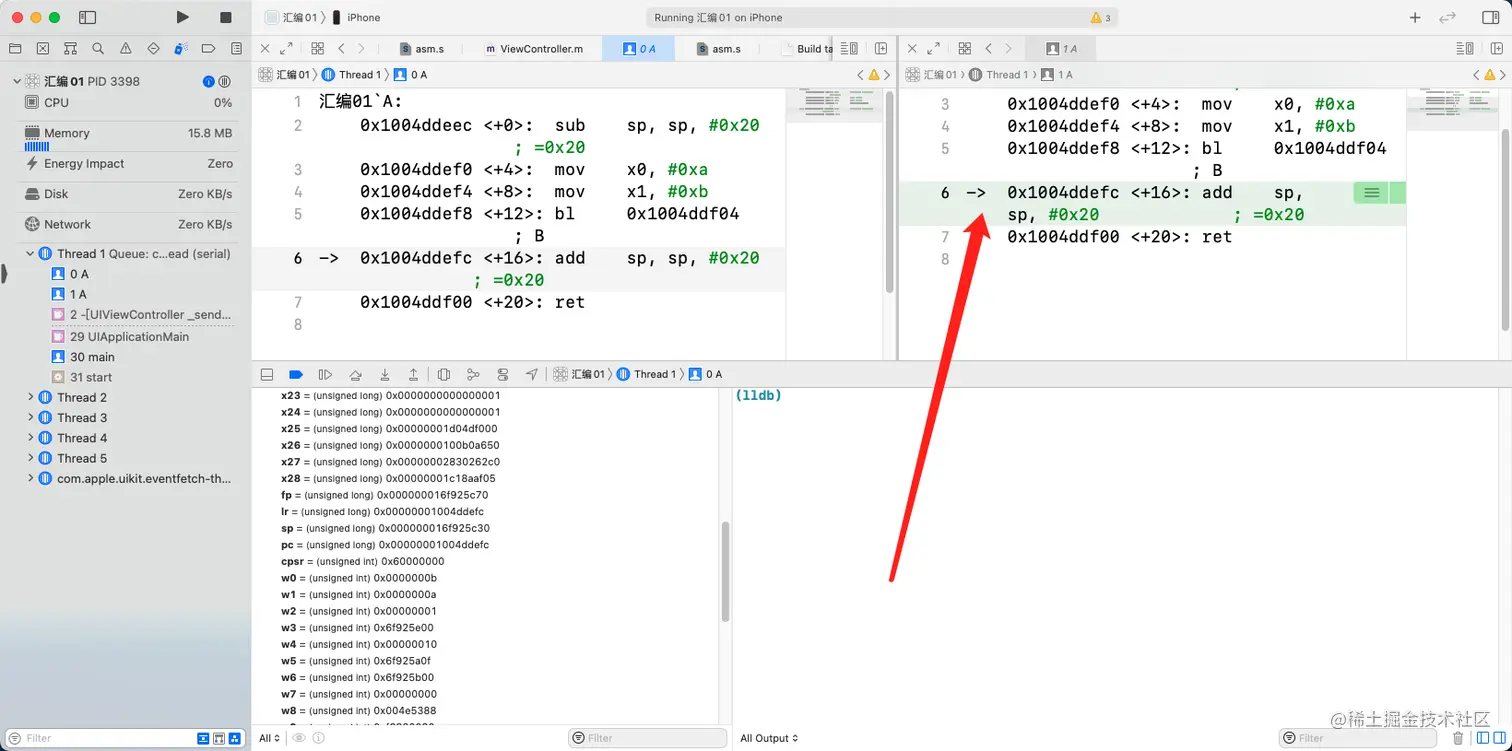Open the Symbol navigator

tap(70, 48)
